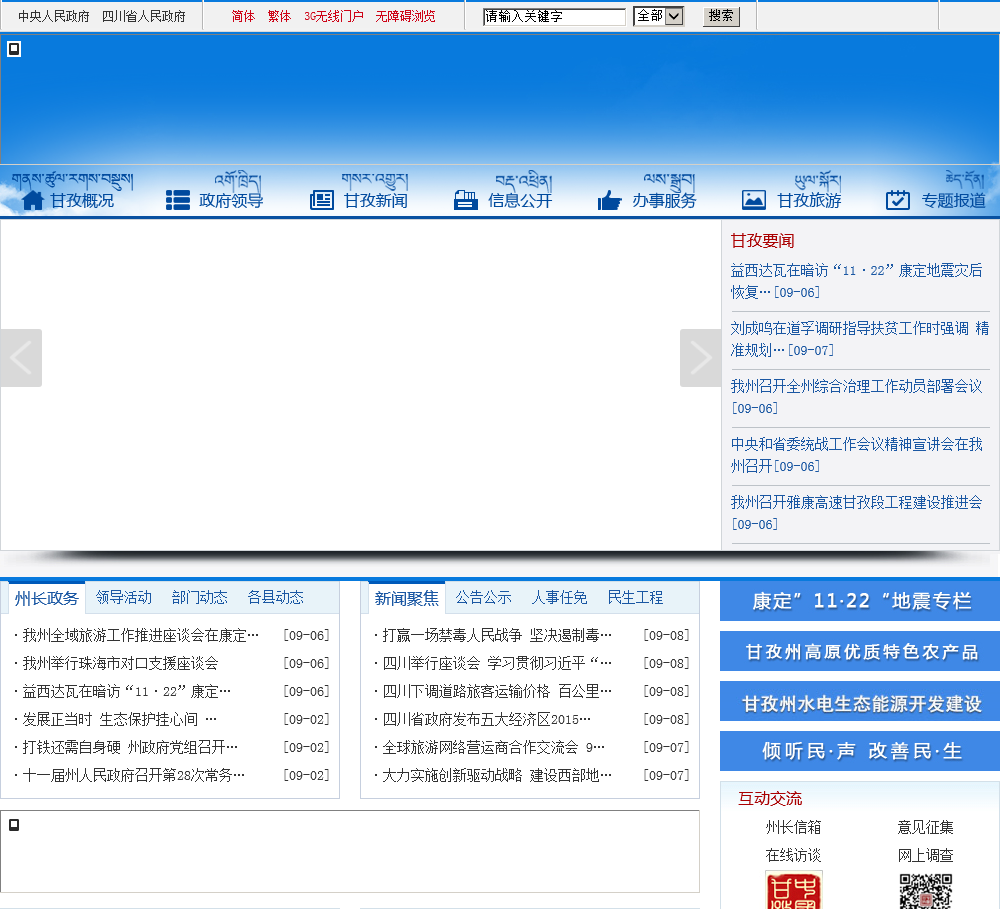Click the list icon beside 政府领导
This screenshot has height=909, width=1000.
(178, 200)
